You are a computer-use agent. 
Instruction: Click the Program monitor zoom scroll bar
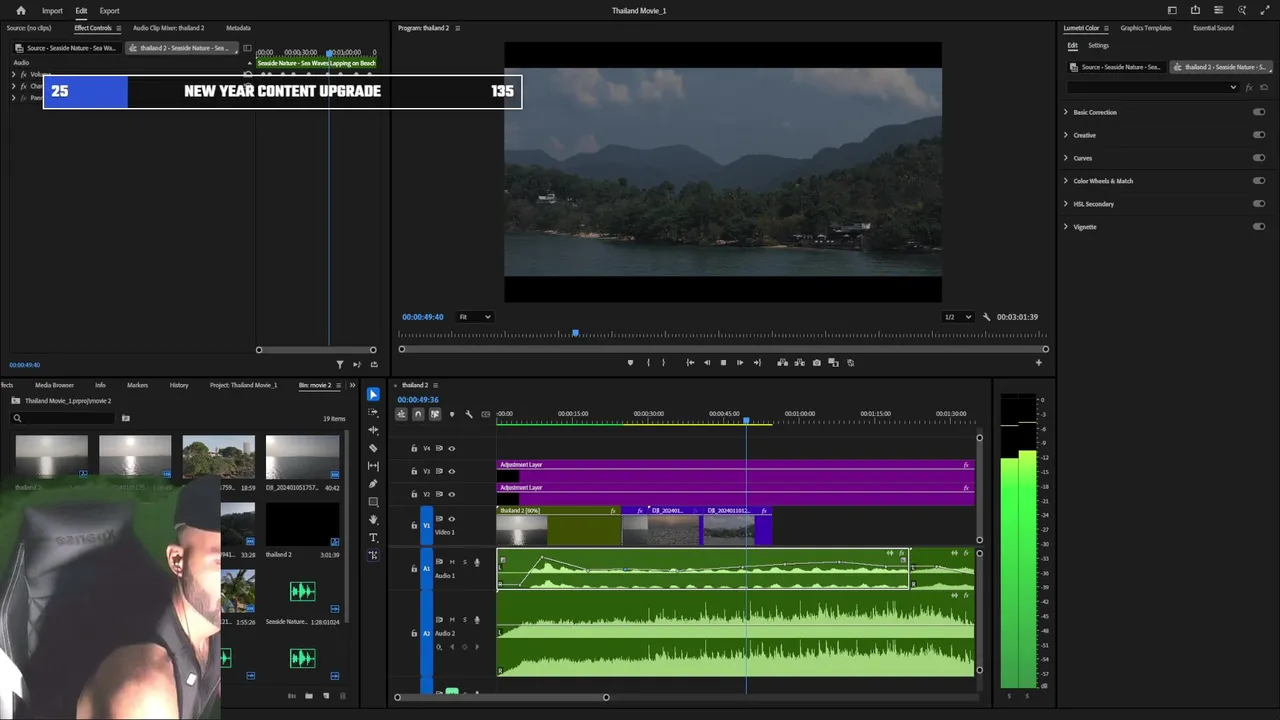tap(723, 349)
